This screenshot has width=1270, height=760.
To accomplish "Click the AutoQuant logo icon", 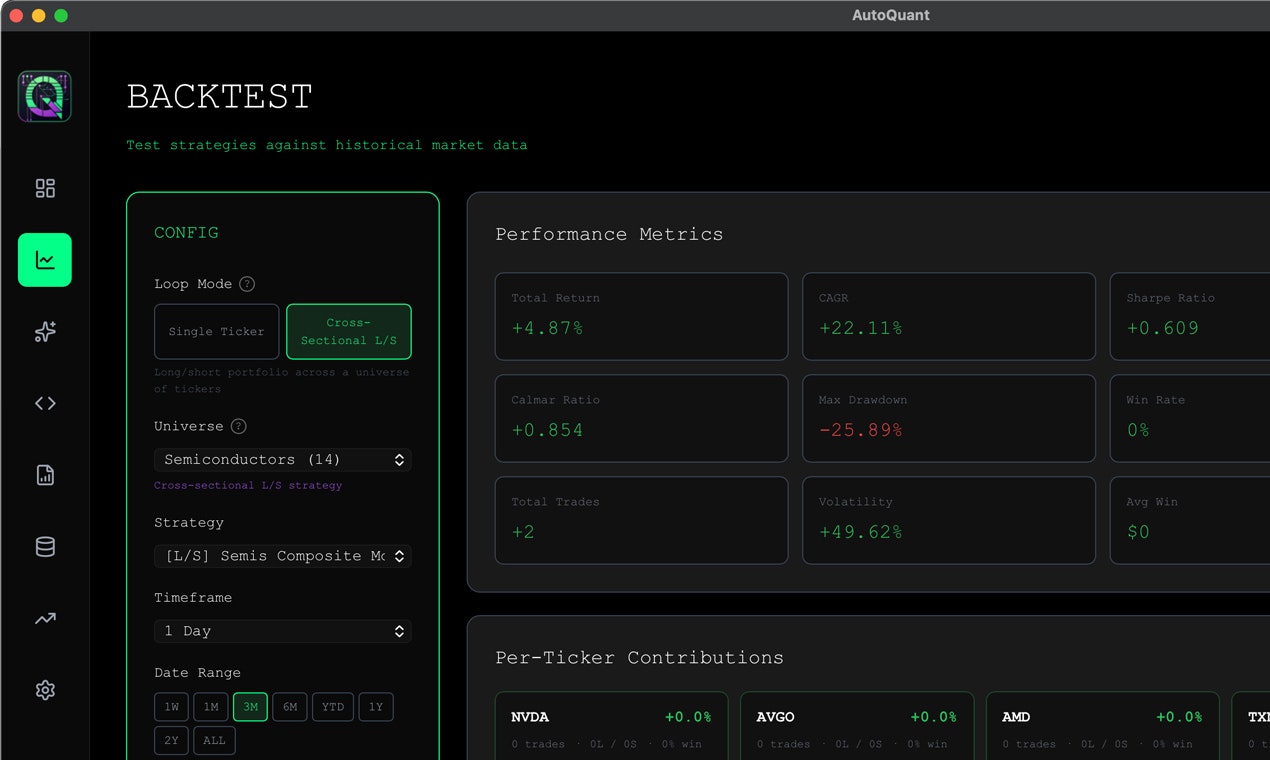I will (45, 96).
